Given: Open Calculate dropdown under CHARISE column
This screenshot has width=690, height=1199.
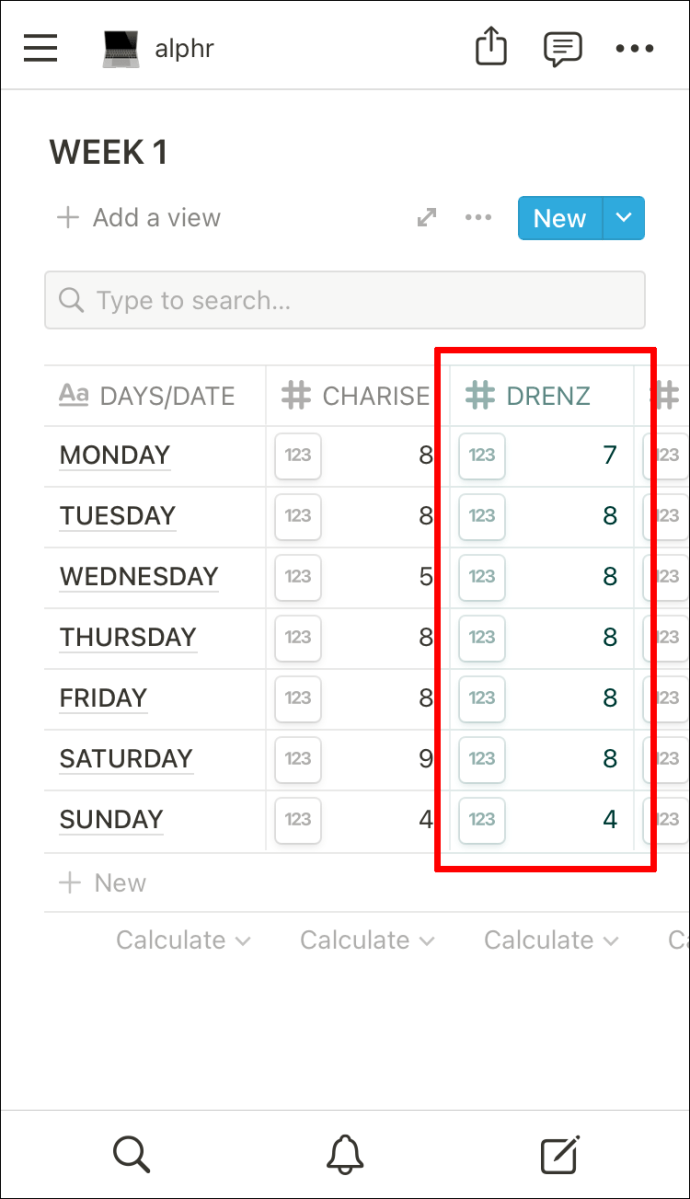Looking at the screenshot, I should tap(367, 940).
